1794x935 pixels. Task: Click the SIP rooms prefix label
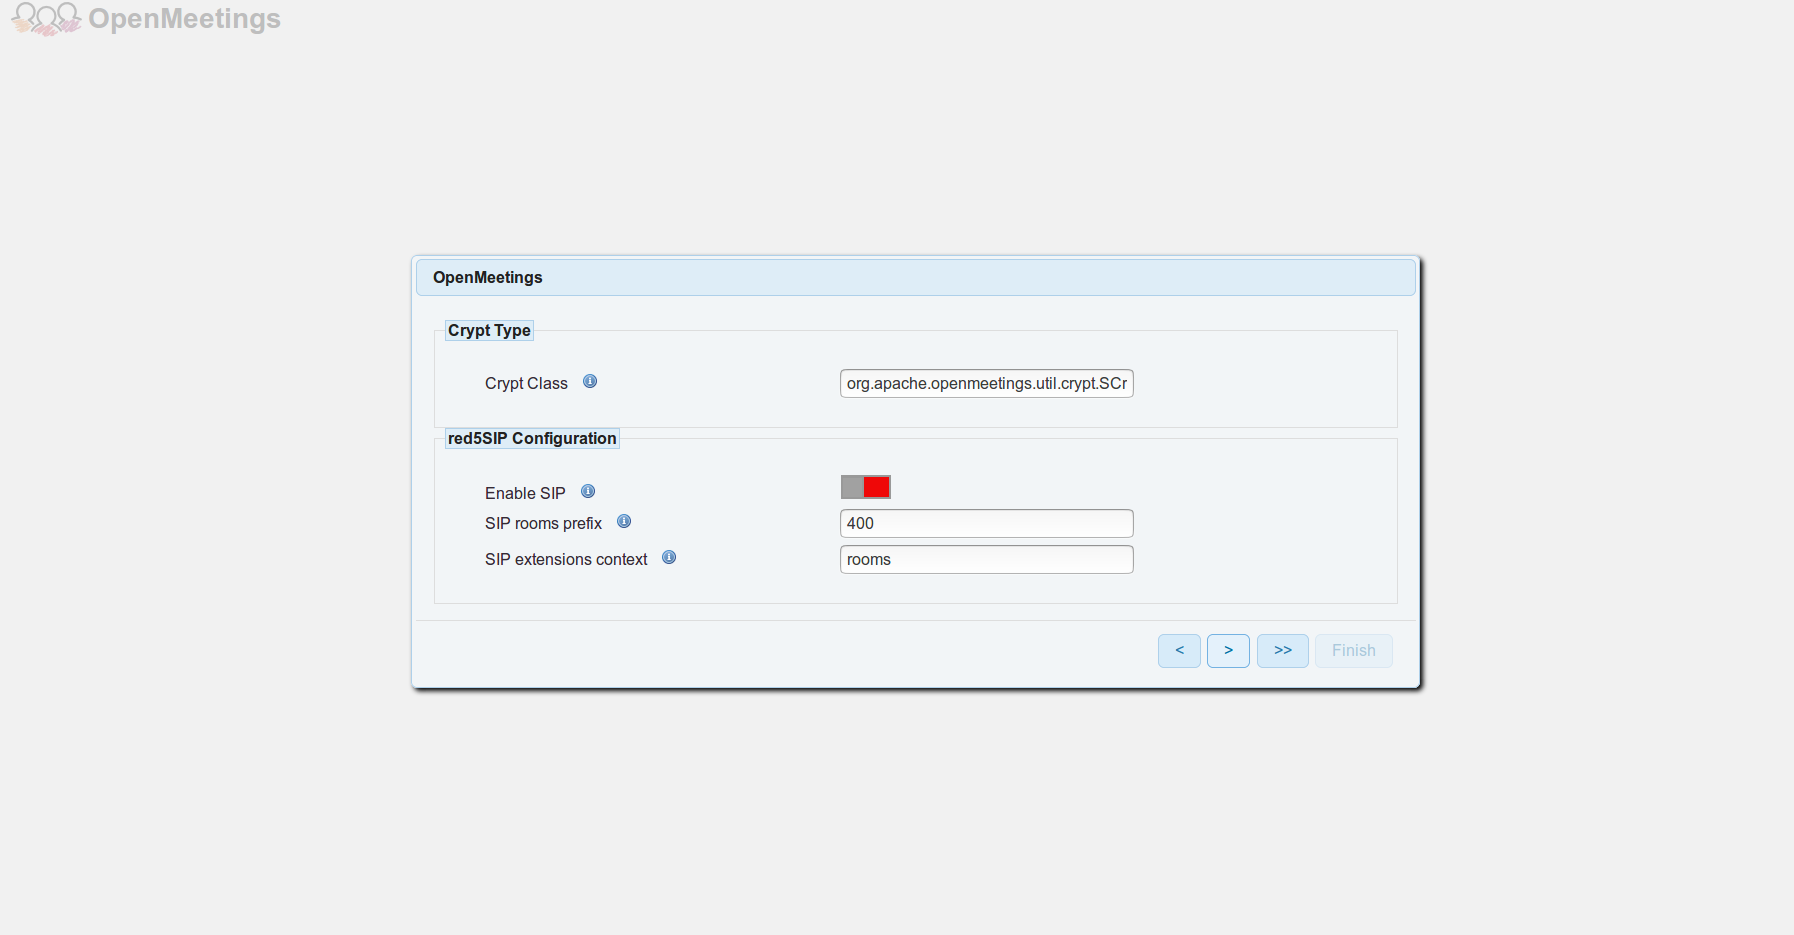pyautogui.click(x=543, y=524)
